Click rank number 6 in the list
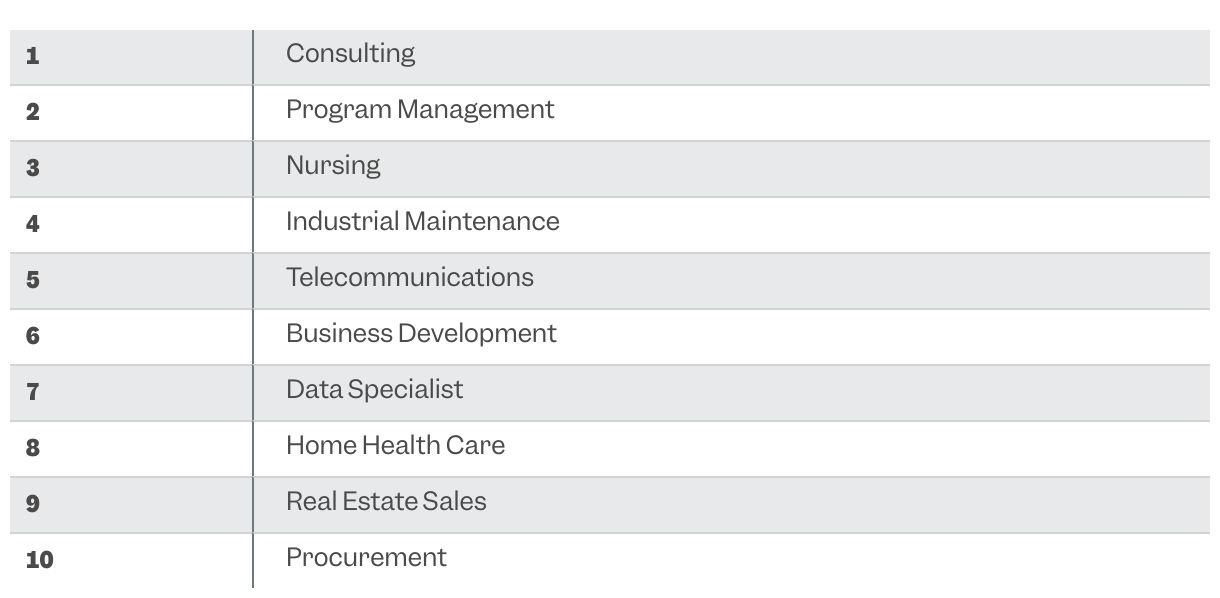The width and height of the screenshot is (1220, 598). tap(33, 336)
